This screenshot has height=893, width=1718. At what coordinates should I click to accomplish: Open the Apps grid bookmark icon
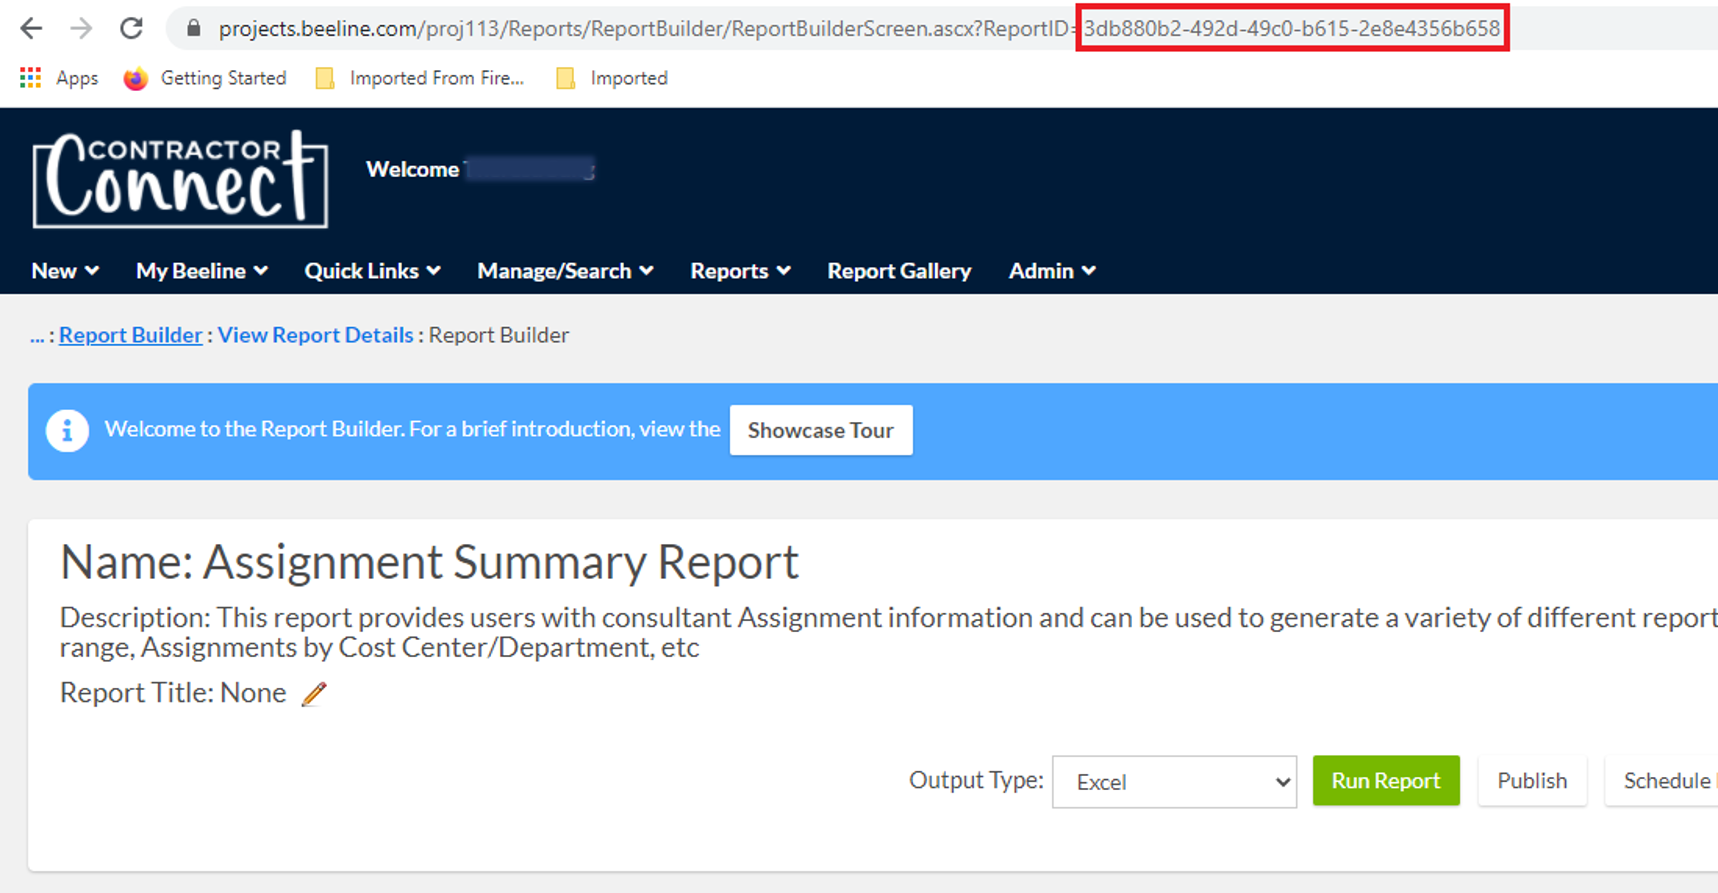31,78
